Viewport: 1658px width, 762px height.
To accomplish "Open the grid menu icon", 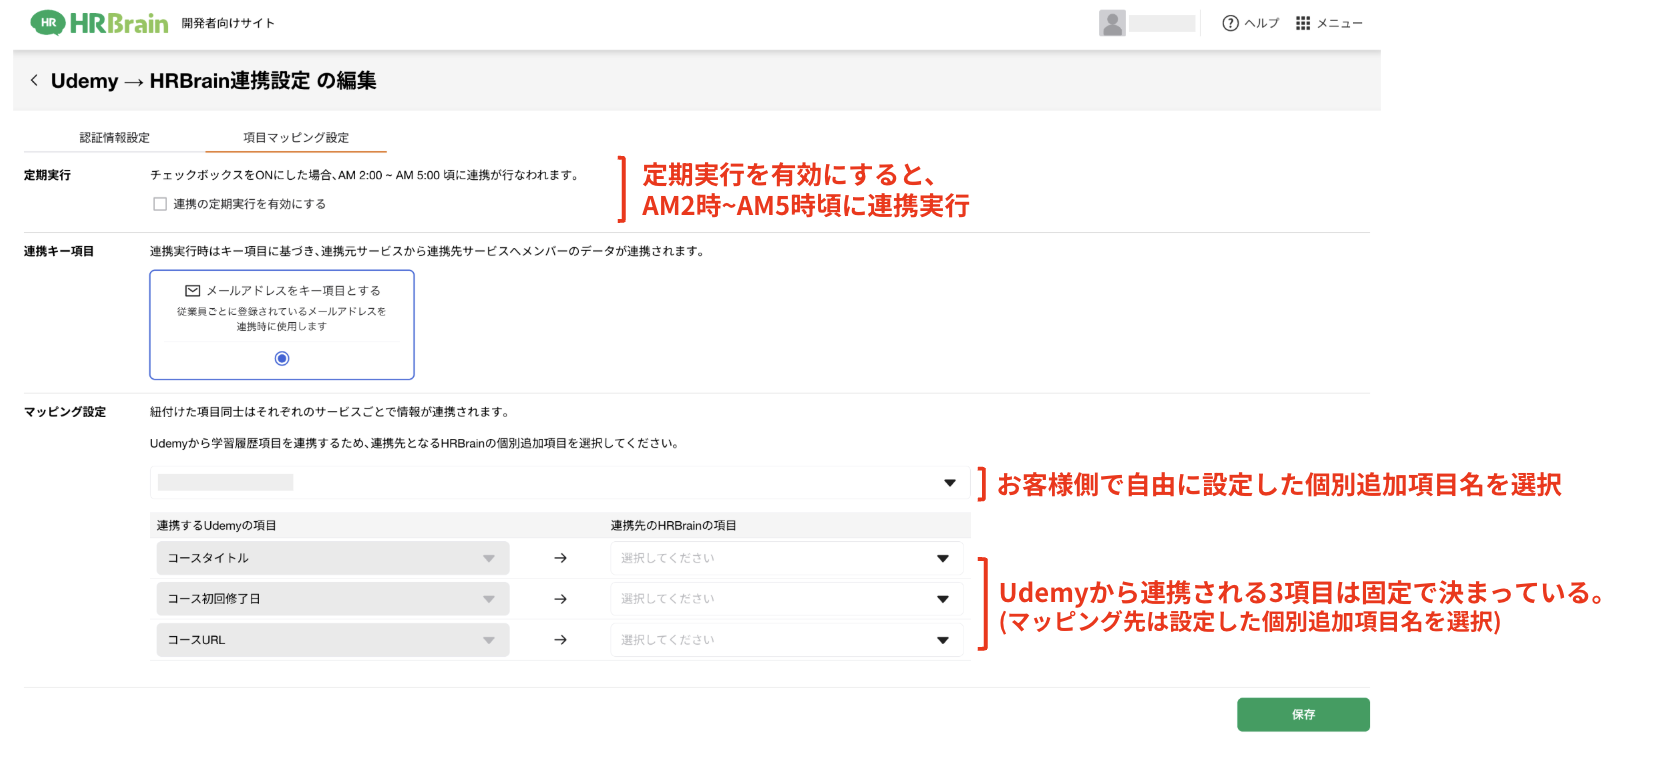I will [x=1302, y=23].
